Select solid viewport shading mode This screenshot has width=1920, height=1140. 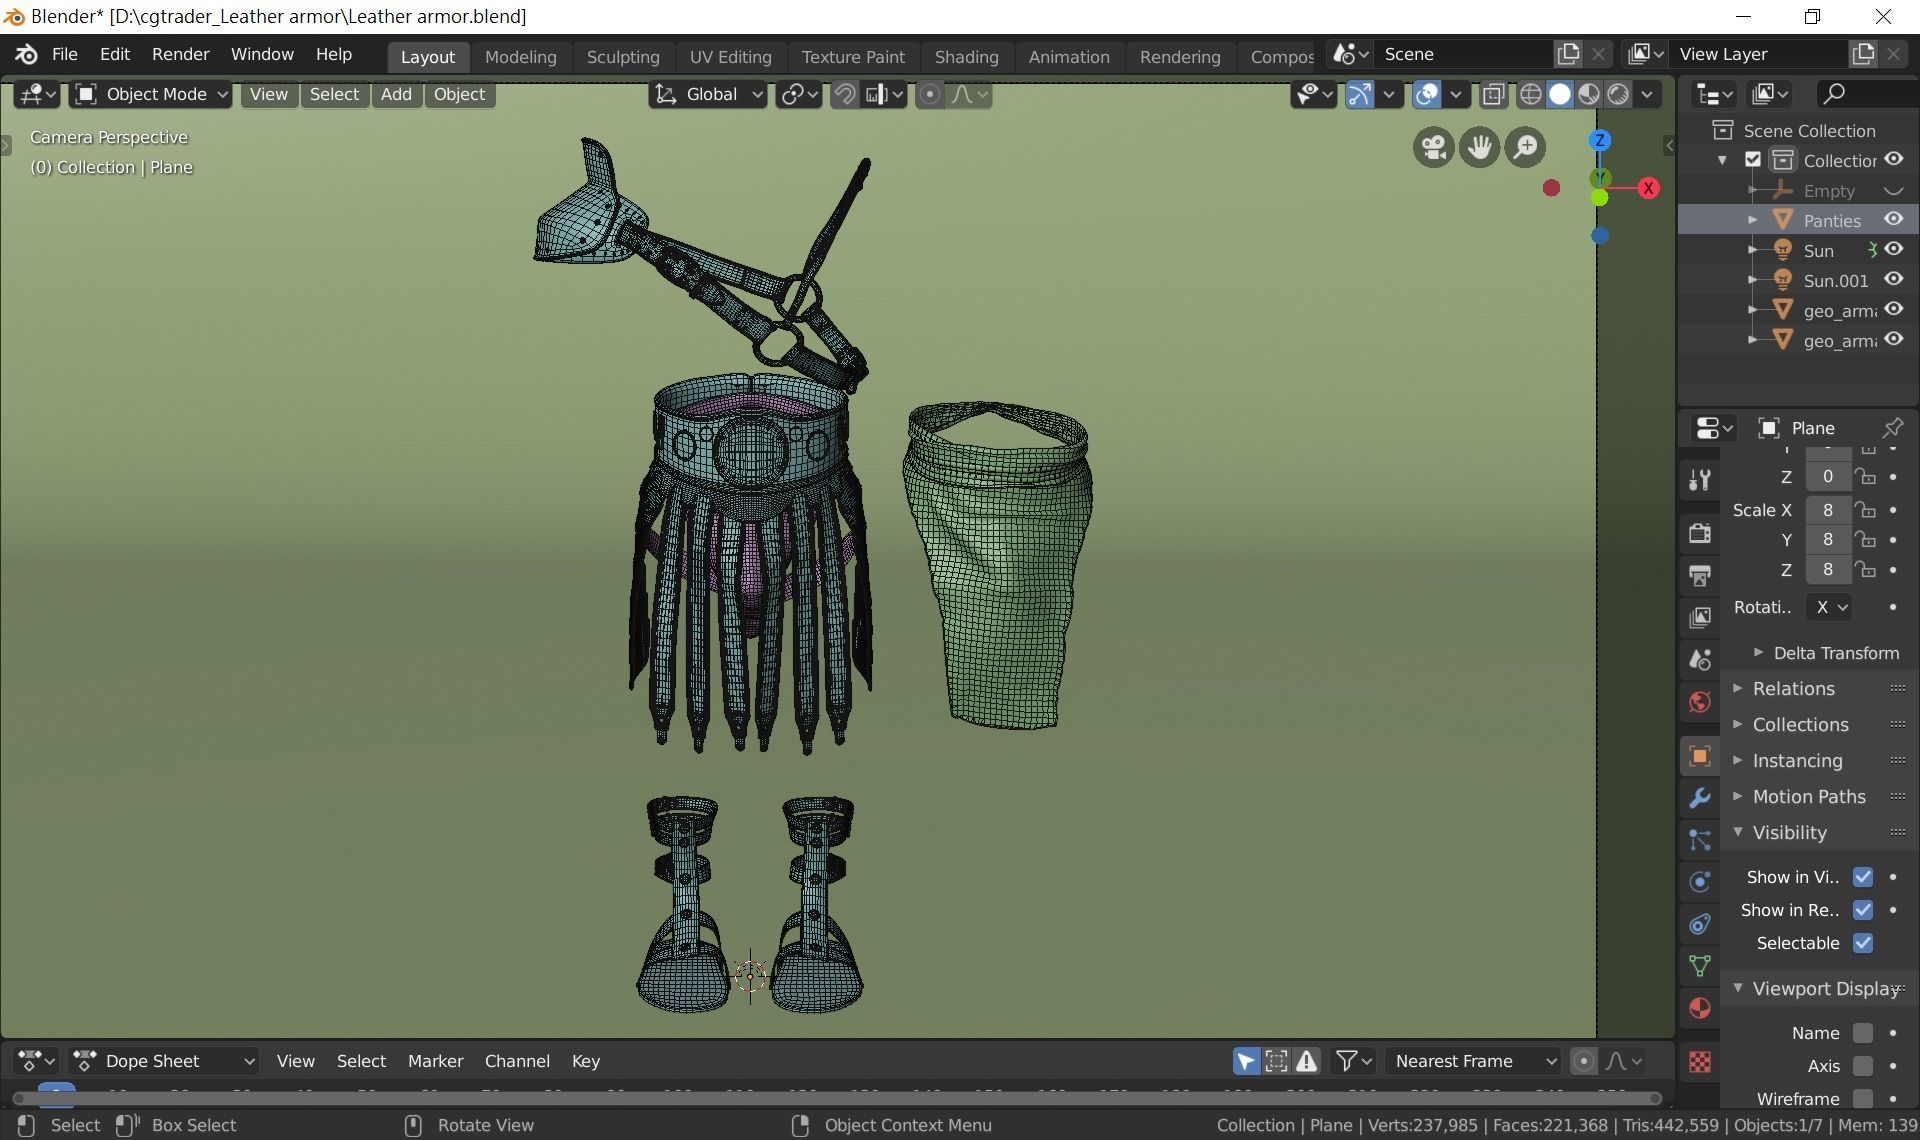(1559, 94)
